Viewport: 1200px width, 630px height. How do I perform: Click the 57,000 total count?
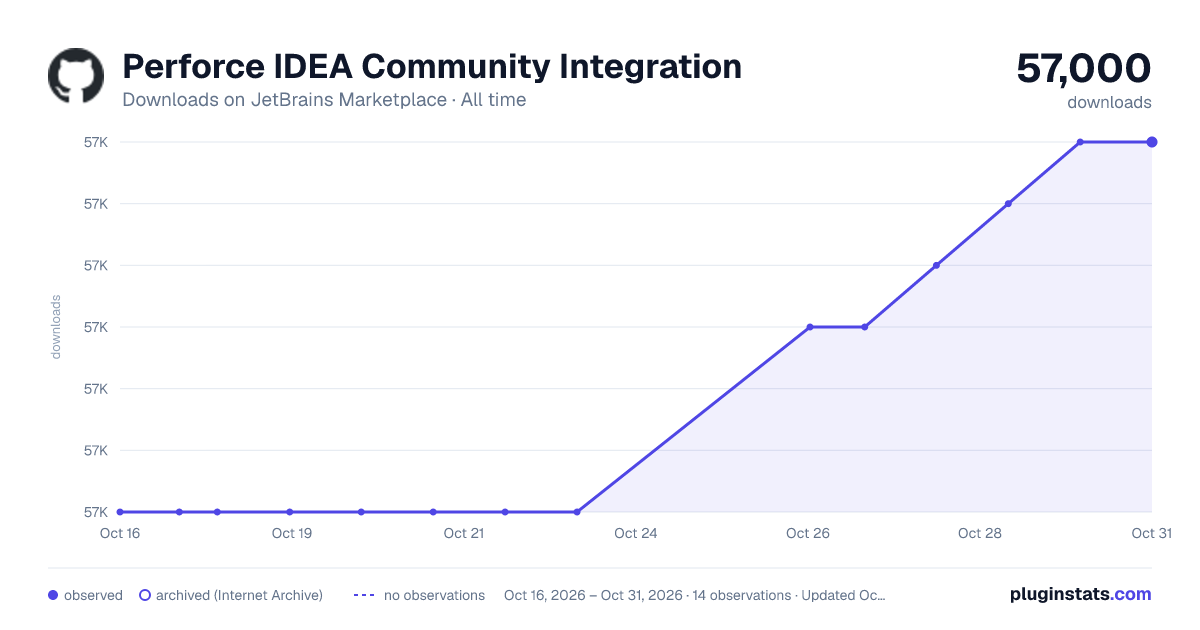(x=1084, y=68)
